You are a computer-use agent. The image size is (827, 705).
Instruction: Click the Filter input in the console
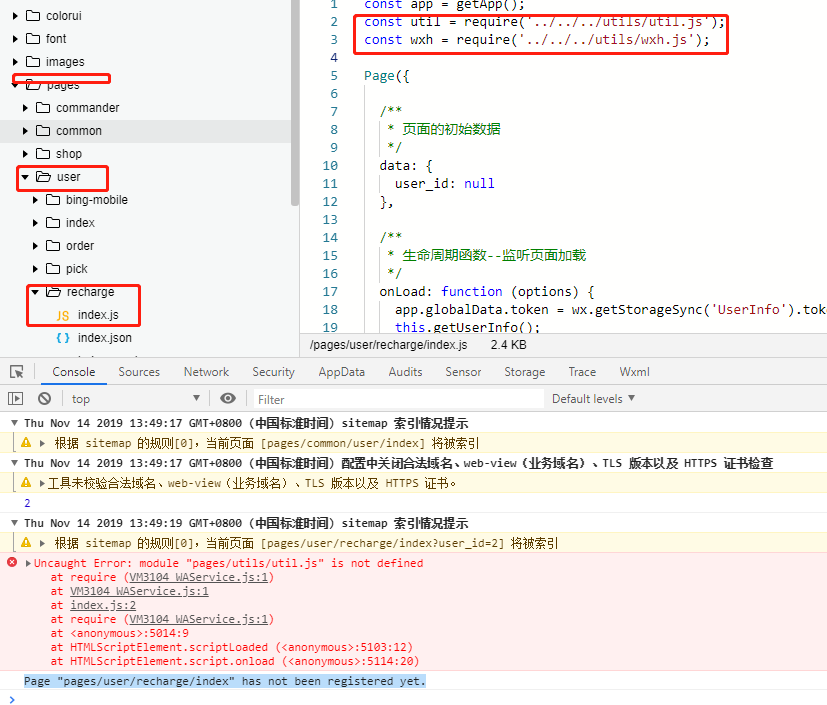point(399,399)
